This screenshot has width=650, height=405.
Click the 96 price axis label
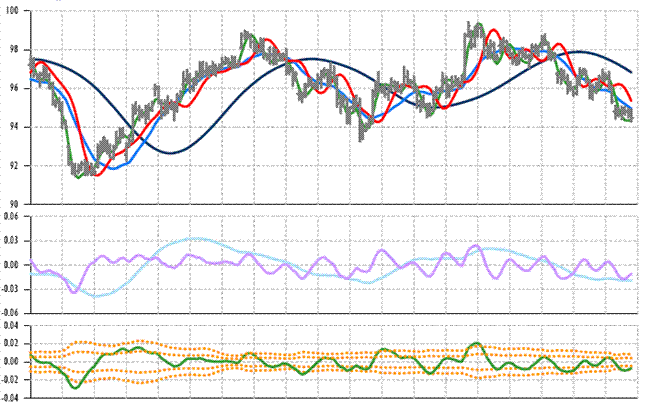pos(14,88)
